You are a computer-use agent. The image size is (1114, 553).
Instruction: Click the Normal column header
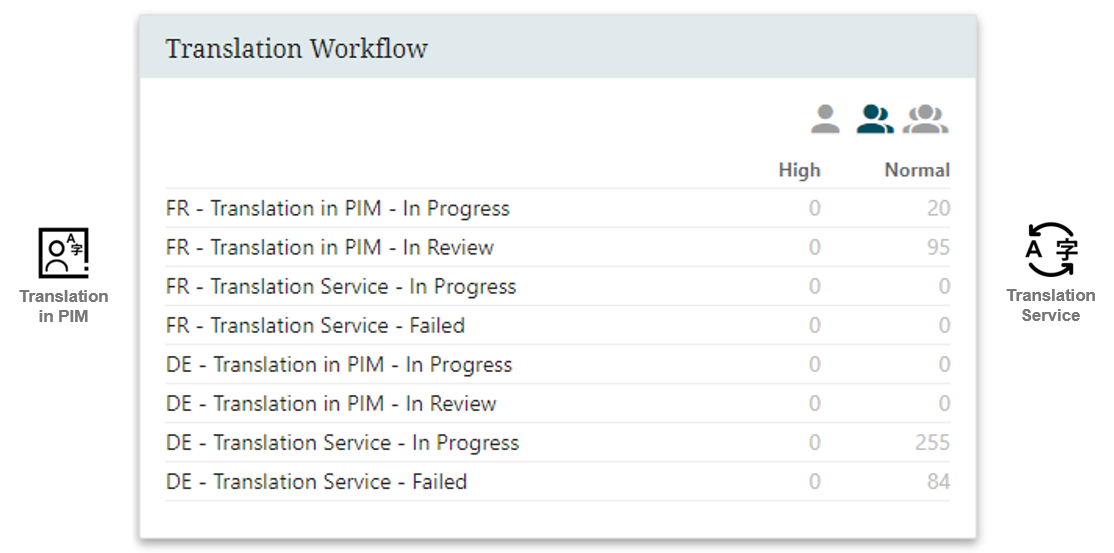click(917, 170)
